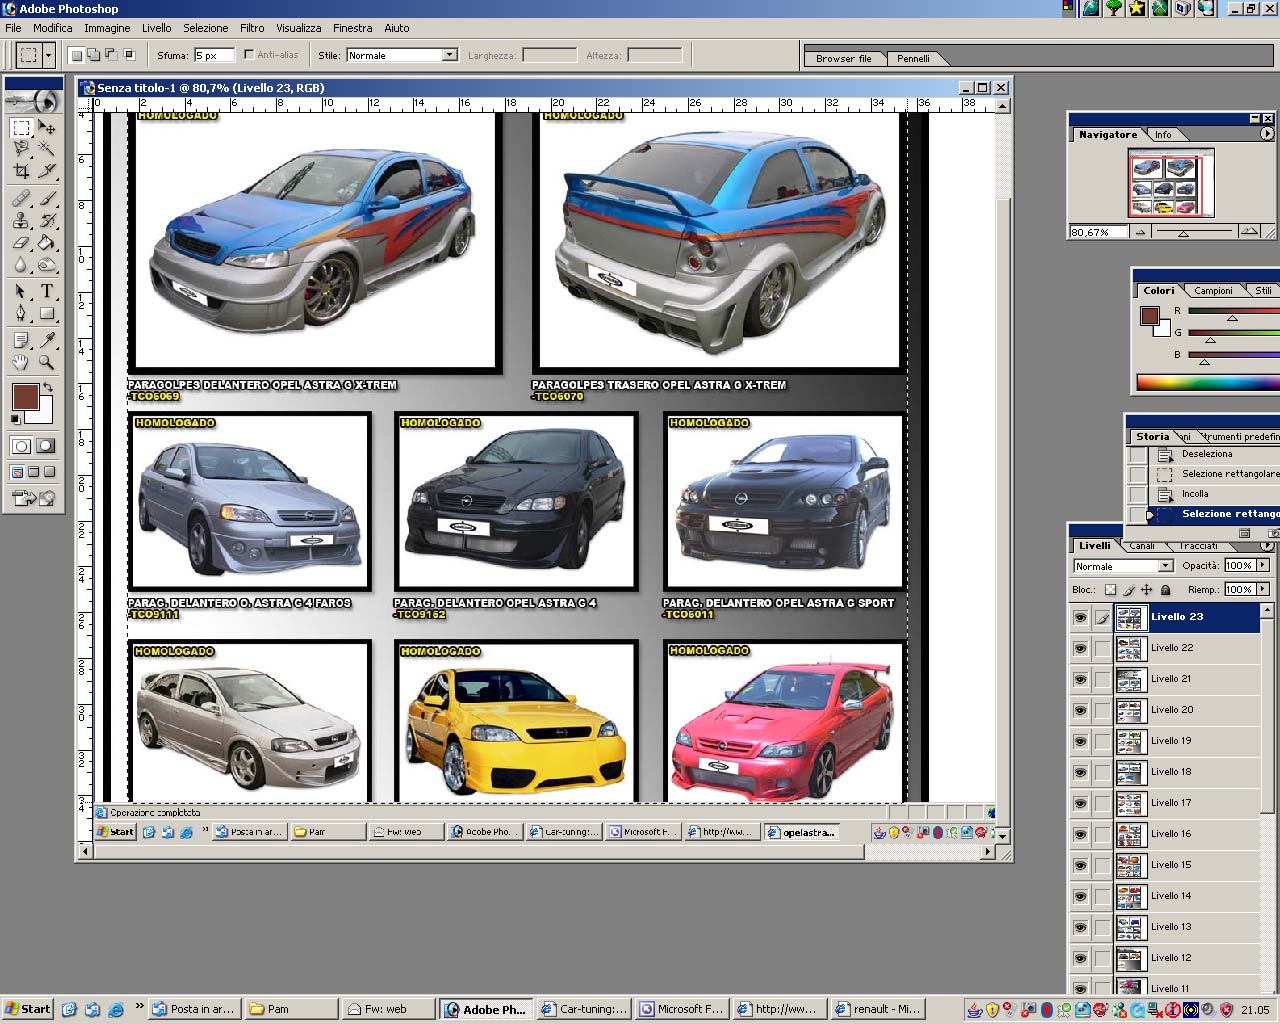This screenshot has width=1280, height=1024.
Task: Select the Clone Stamp tool
Action: (x=21, y=220)
